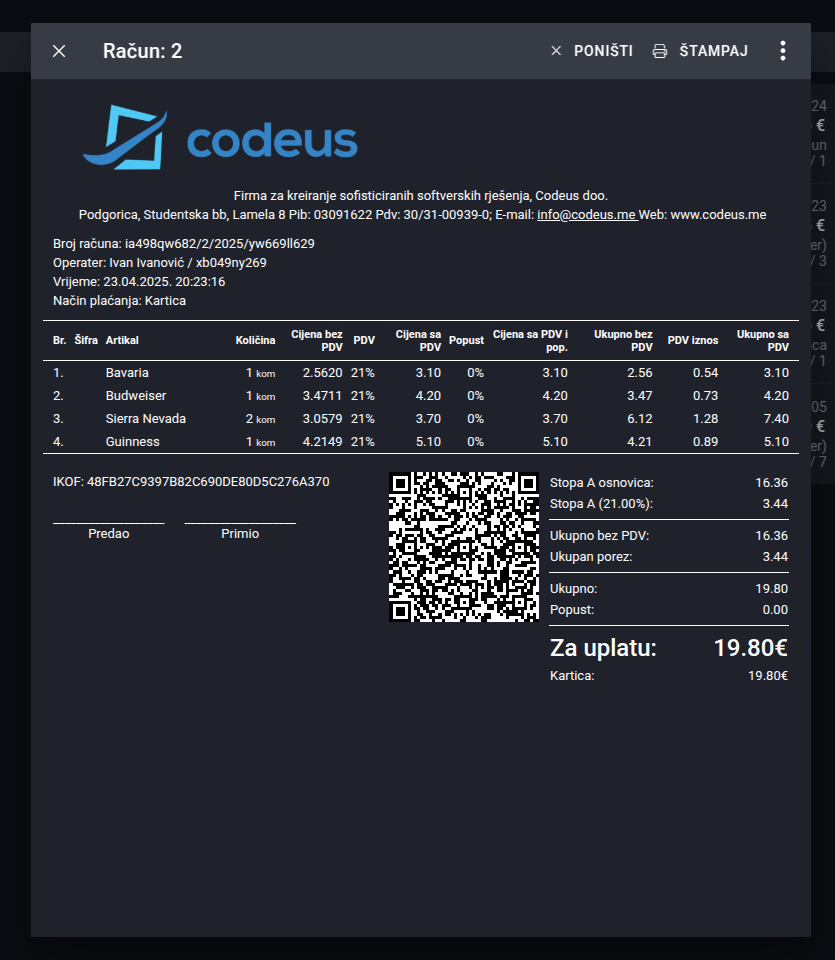Click the Stopa A osnovica label
This screenshot has width=835, height=960.
point(602,483)
